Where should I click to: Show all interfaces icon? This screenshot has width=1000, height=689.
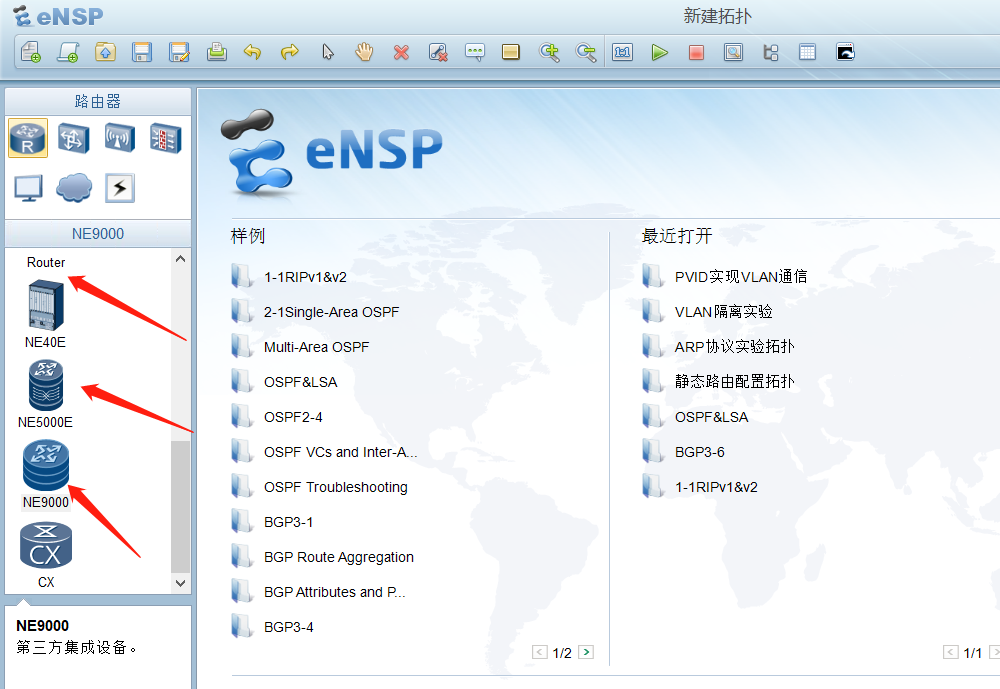click(x=770, y=52)
